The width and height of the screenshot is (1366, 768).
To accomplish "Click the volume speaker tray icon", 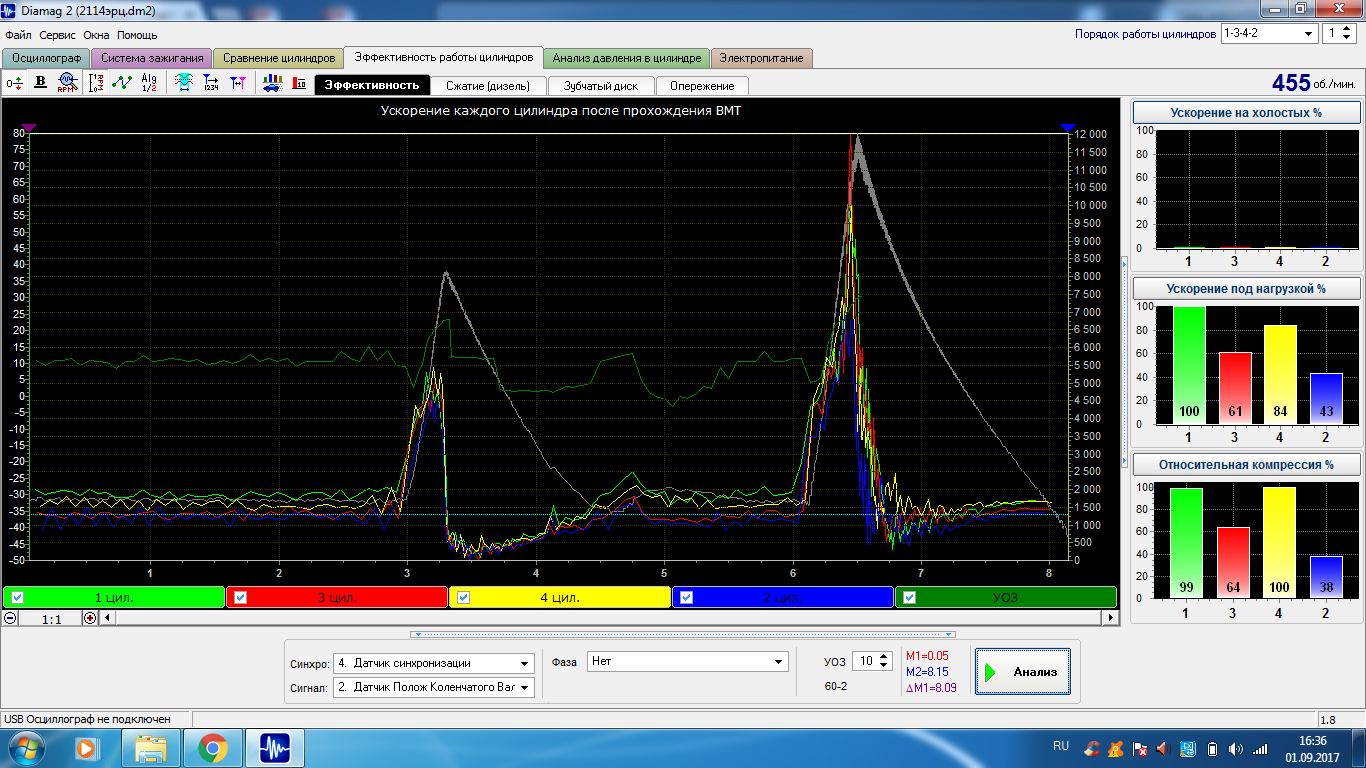I will (x=1236, y=748).
